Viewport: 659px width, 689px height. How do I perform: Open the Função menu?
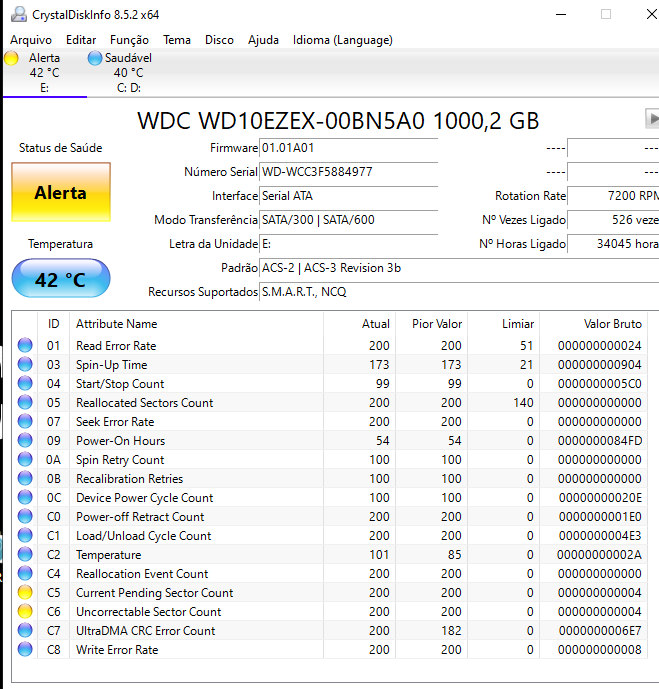129,40
